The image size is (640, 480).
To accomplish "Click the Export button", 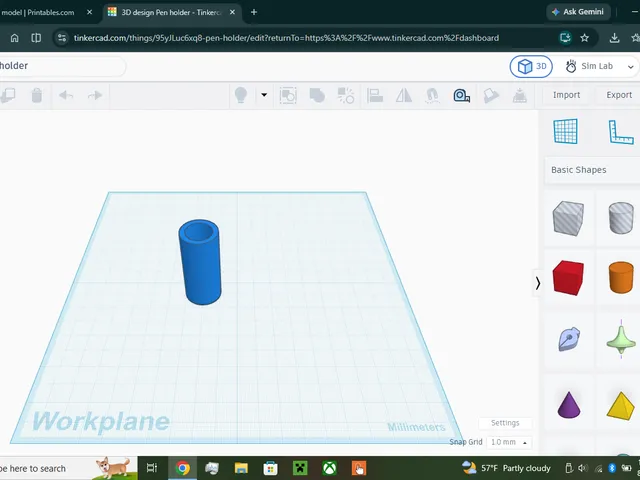I will click(x=618, y=95).
